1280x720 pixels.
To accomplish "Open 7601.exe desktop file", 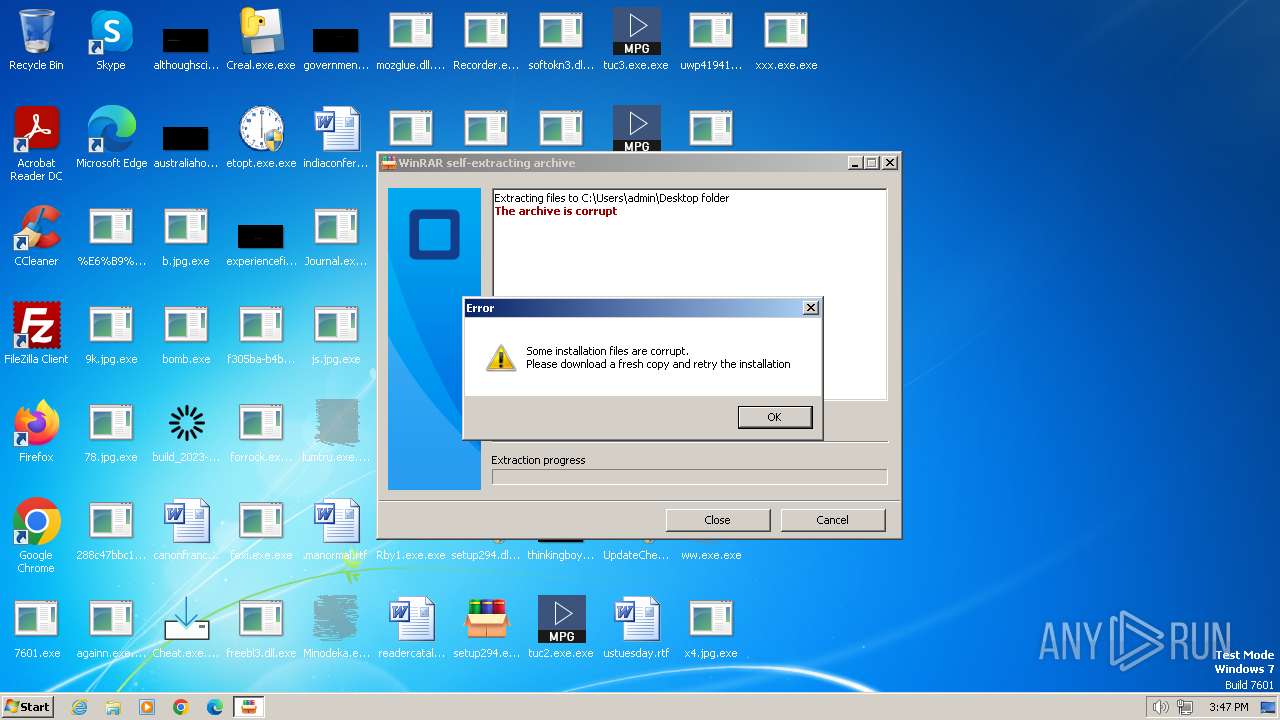I will 36,628.
